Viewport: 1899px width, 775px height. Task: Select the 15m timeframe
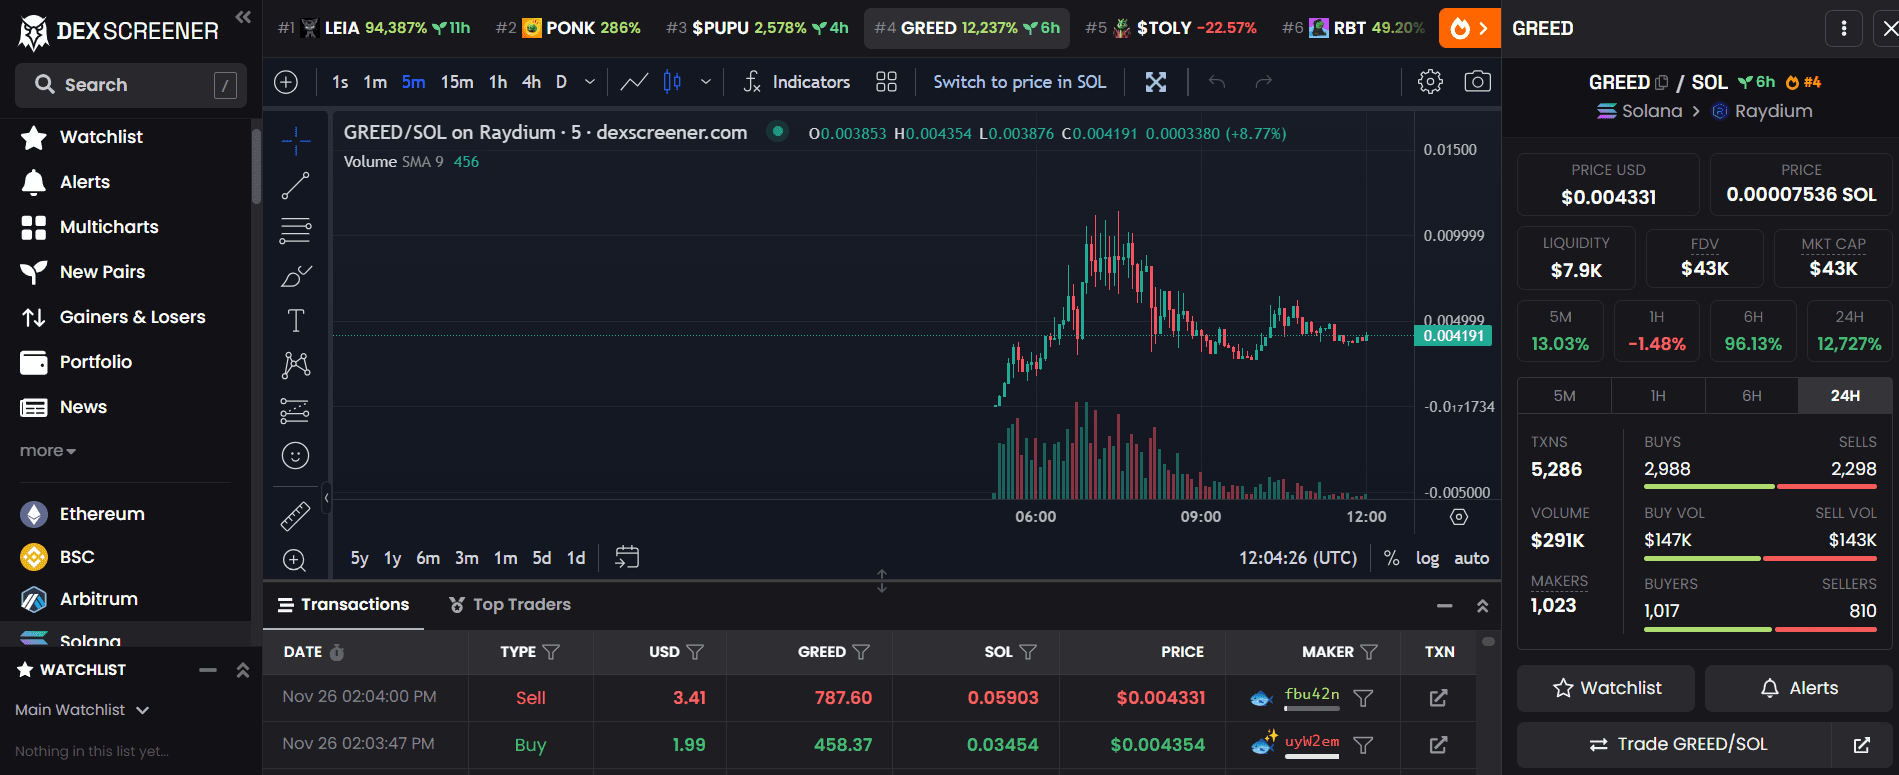(x=457, y=82)
